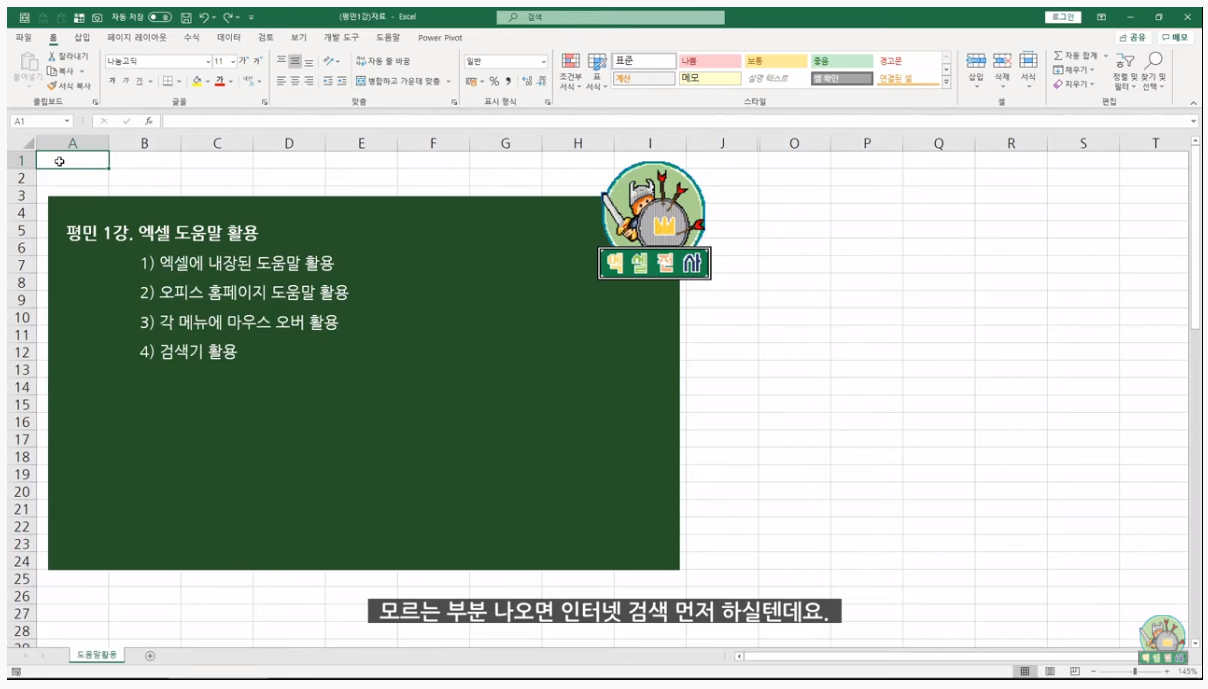
Task: Click the search (검색) box in title bar
Action: coord(610,18)
